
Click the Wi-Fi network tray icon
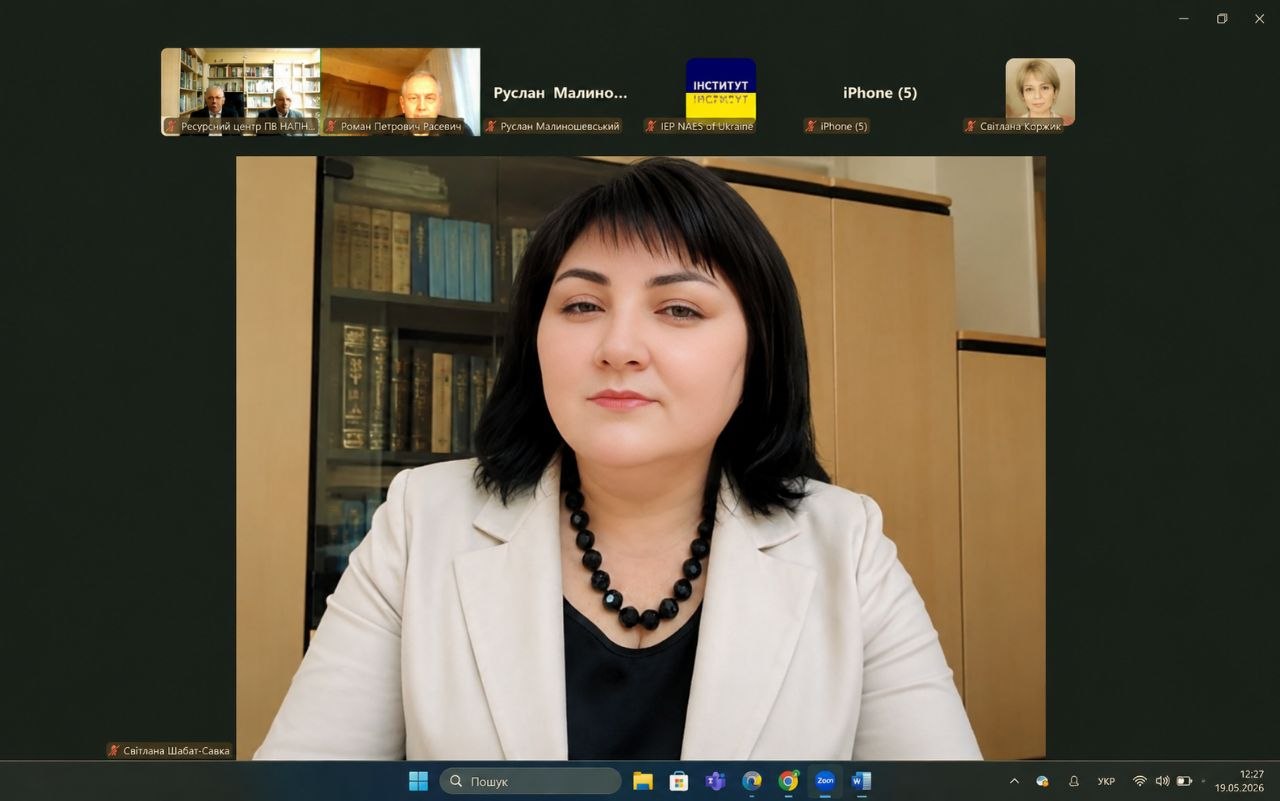tap(1139, 781)
